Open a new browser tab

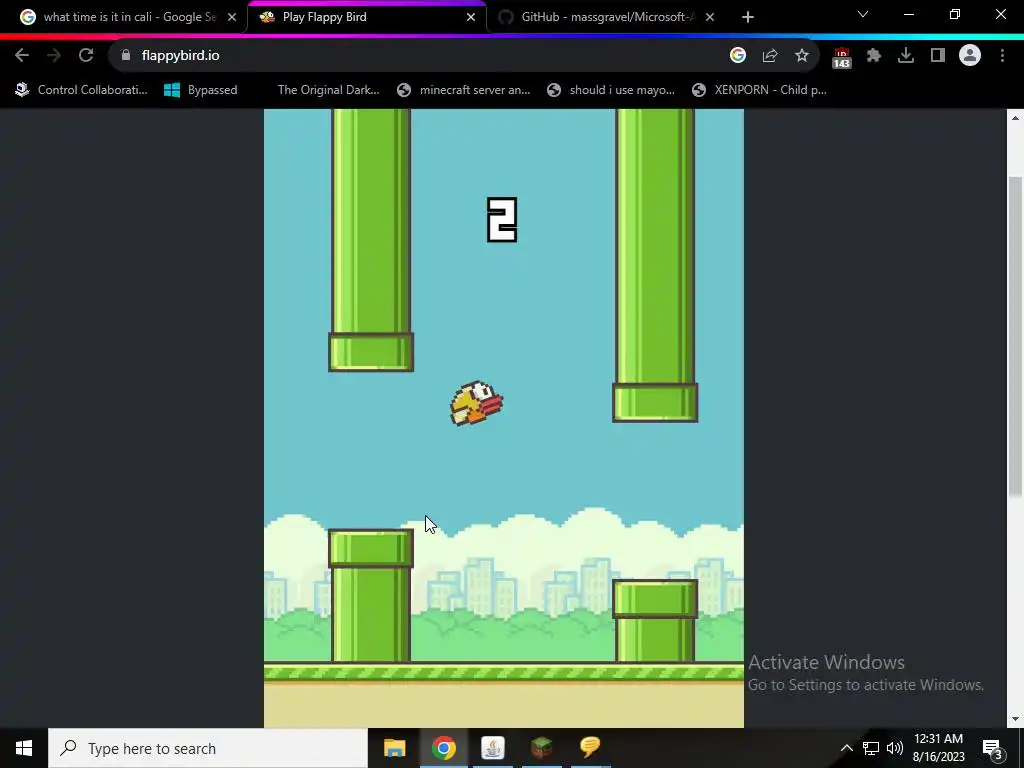[x=748, y=17]
